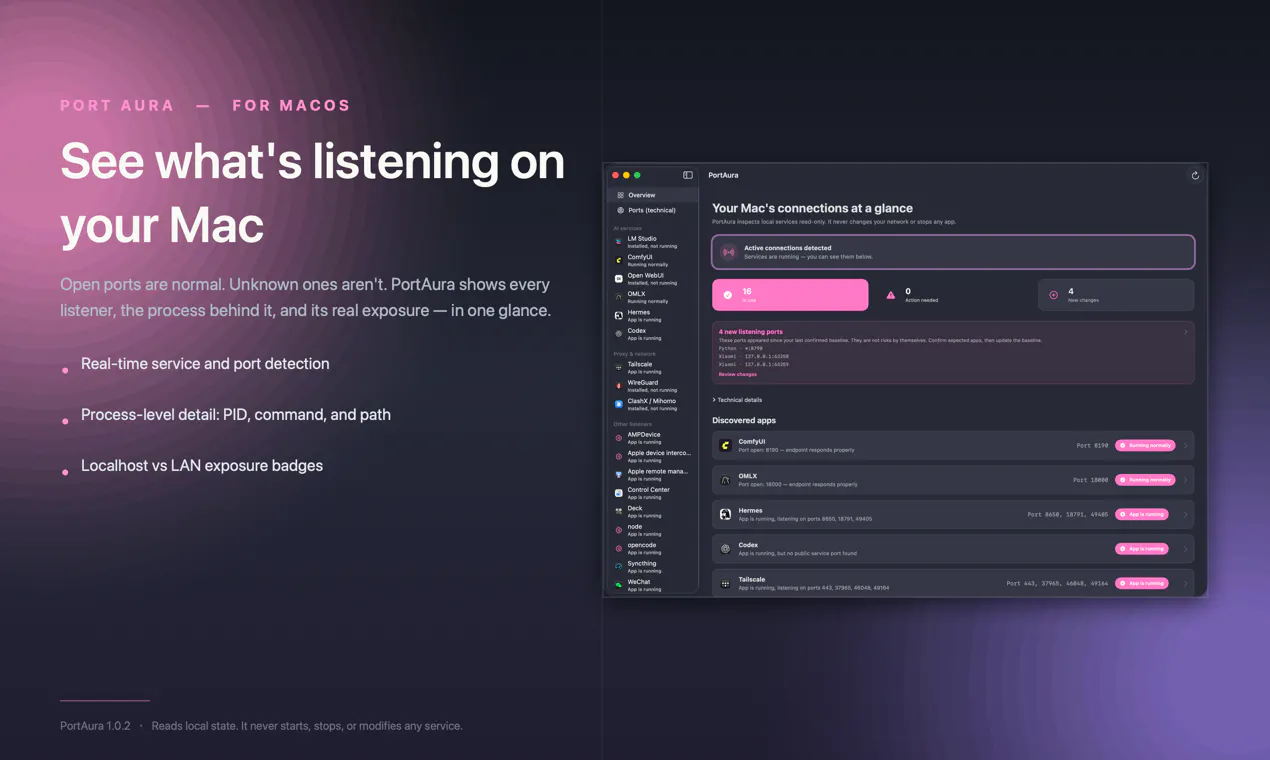1270x760 pixels.
Task: Toggle the sidebar panel icon
Action: pos(688,175)
